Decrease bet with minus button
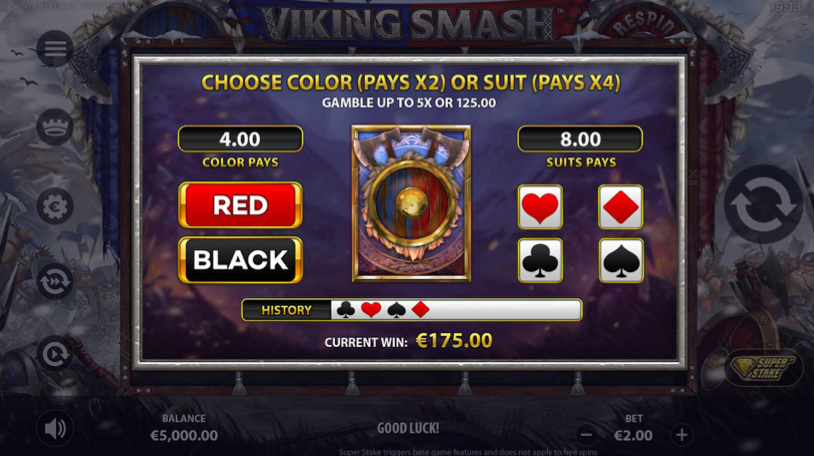The image size is (814, 456). 586,435
